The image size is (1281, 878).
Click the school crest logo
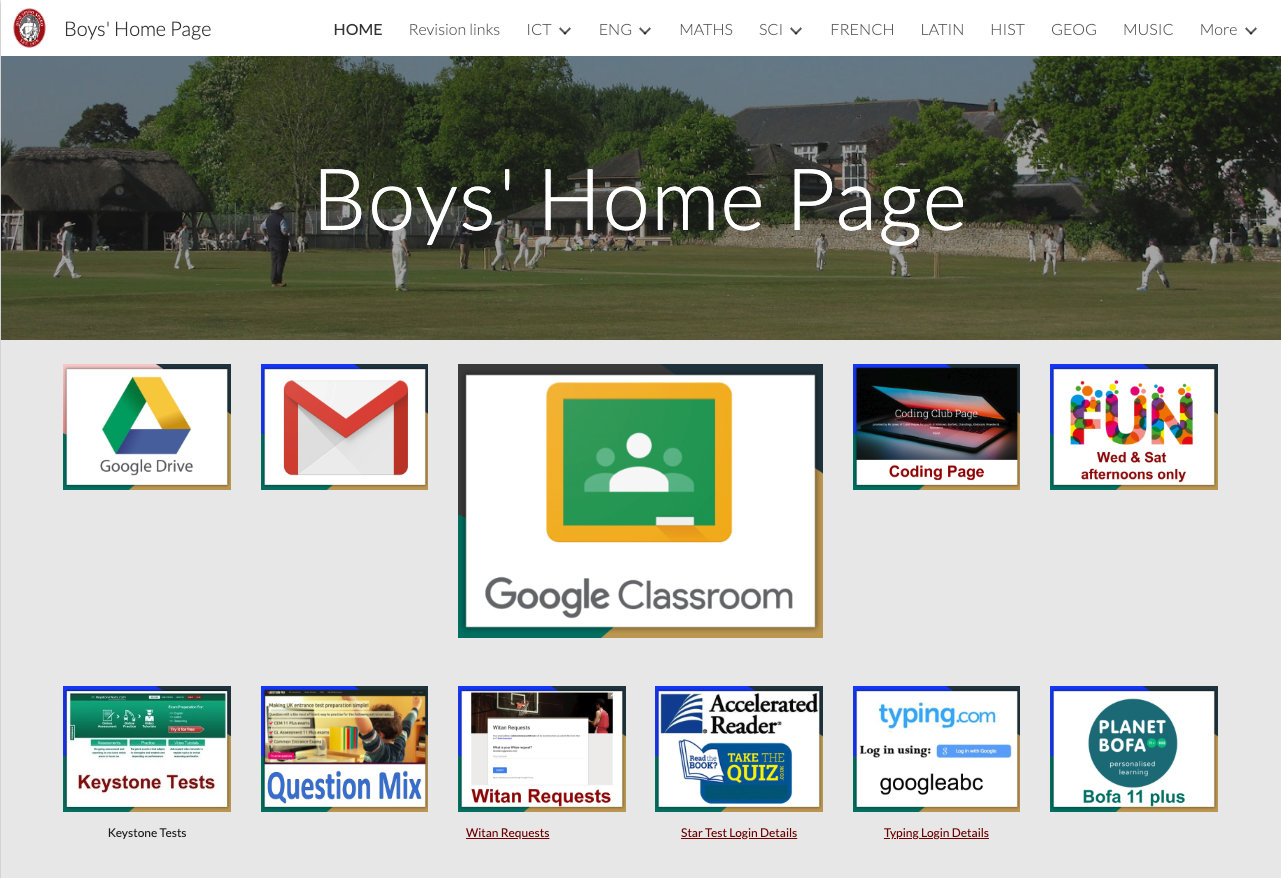tap(29, 29)
